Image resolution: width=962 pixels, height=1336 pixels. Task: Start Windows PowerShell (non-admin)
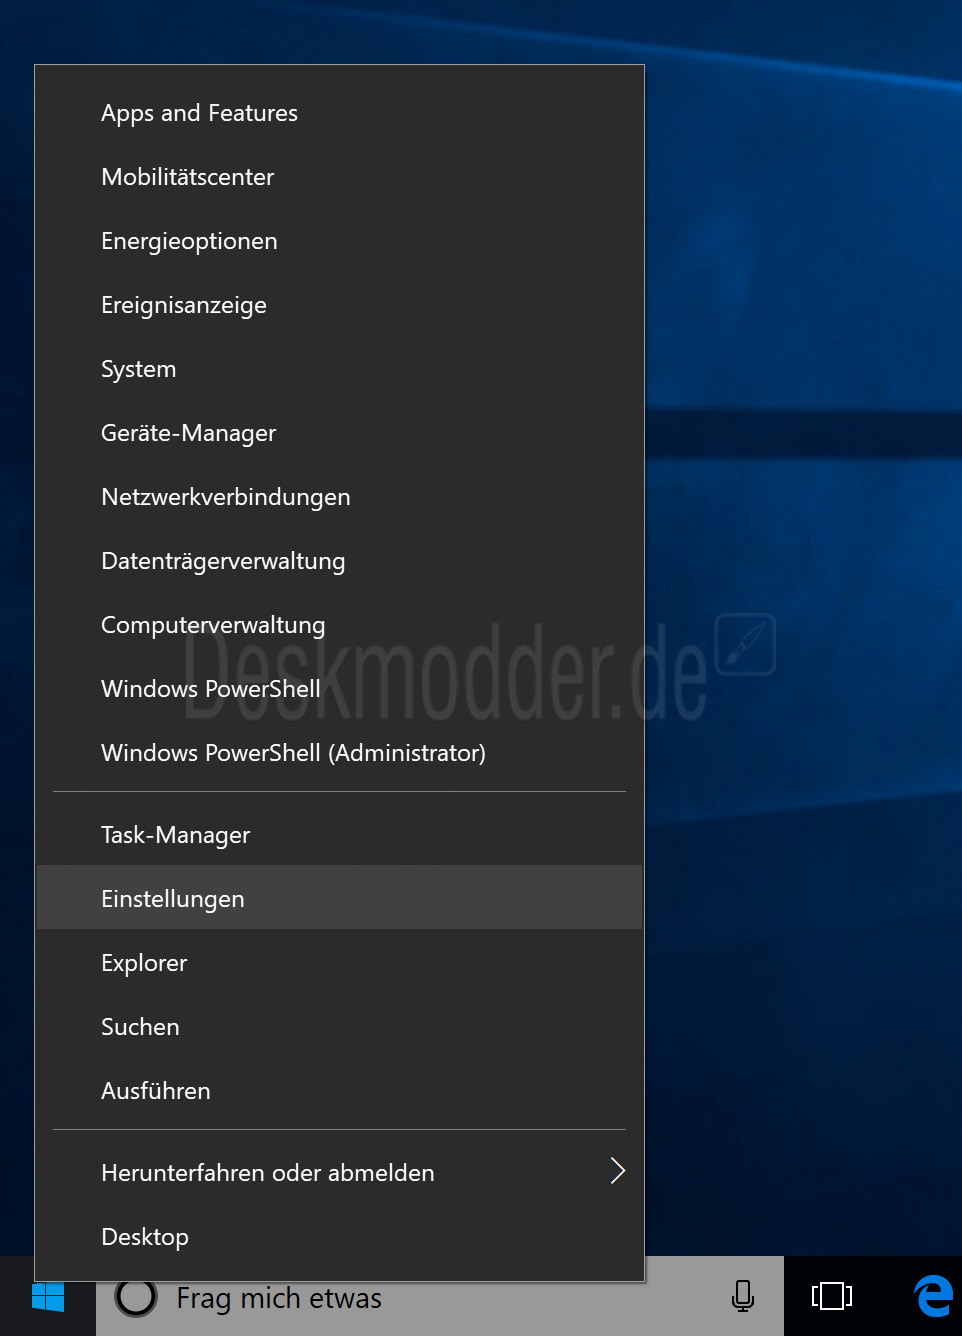(x=340, y=689)
